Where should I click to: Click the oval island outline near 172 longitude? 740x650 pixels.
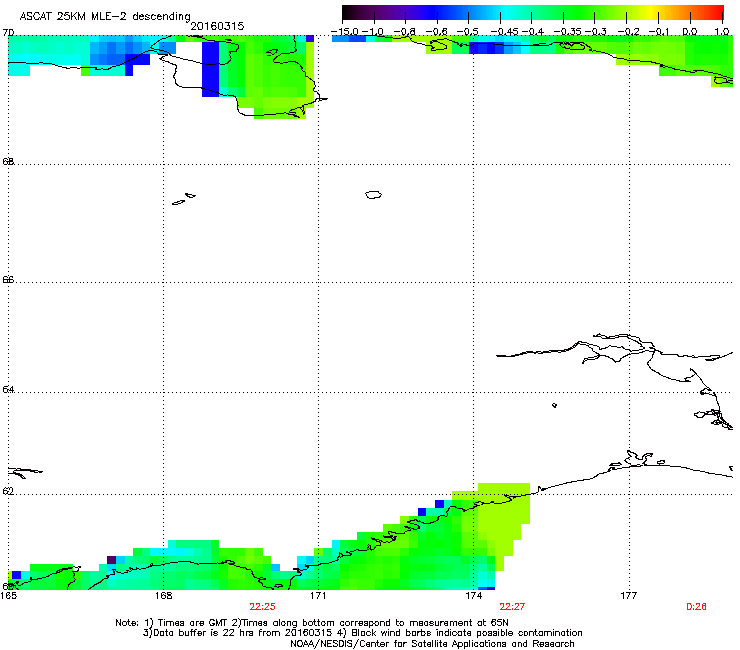click(373, 194)
